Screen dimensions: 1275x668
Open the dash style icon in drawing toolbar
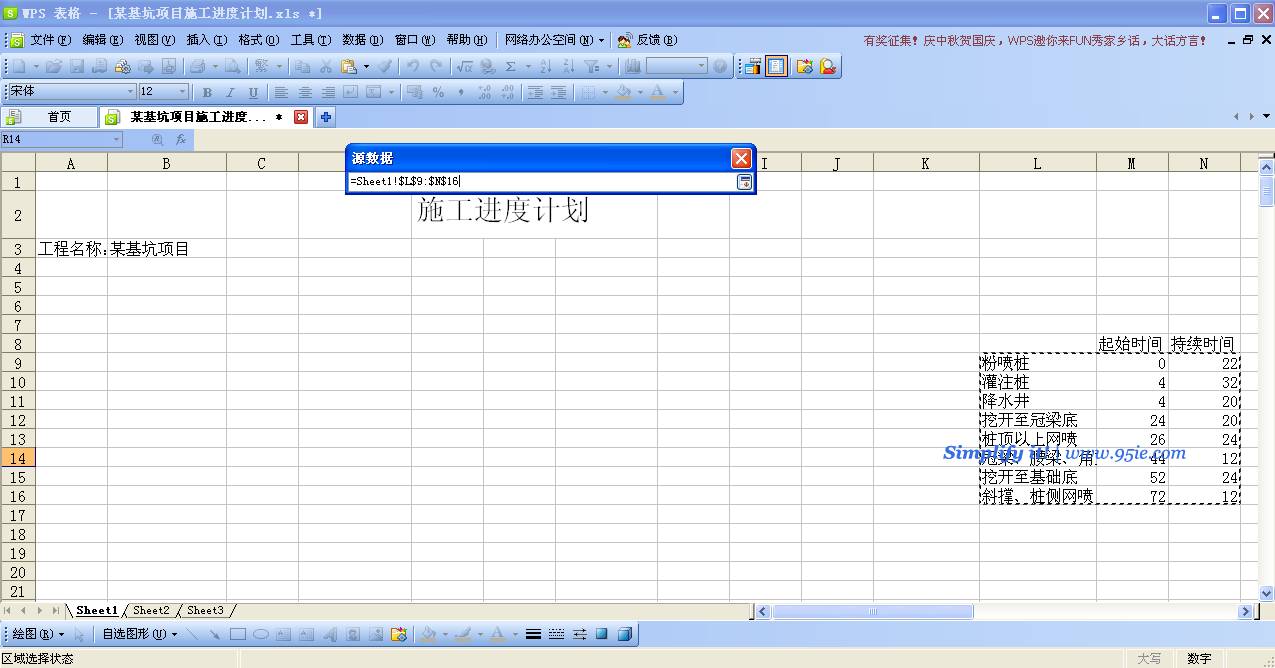tap(556, 634)
